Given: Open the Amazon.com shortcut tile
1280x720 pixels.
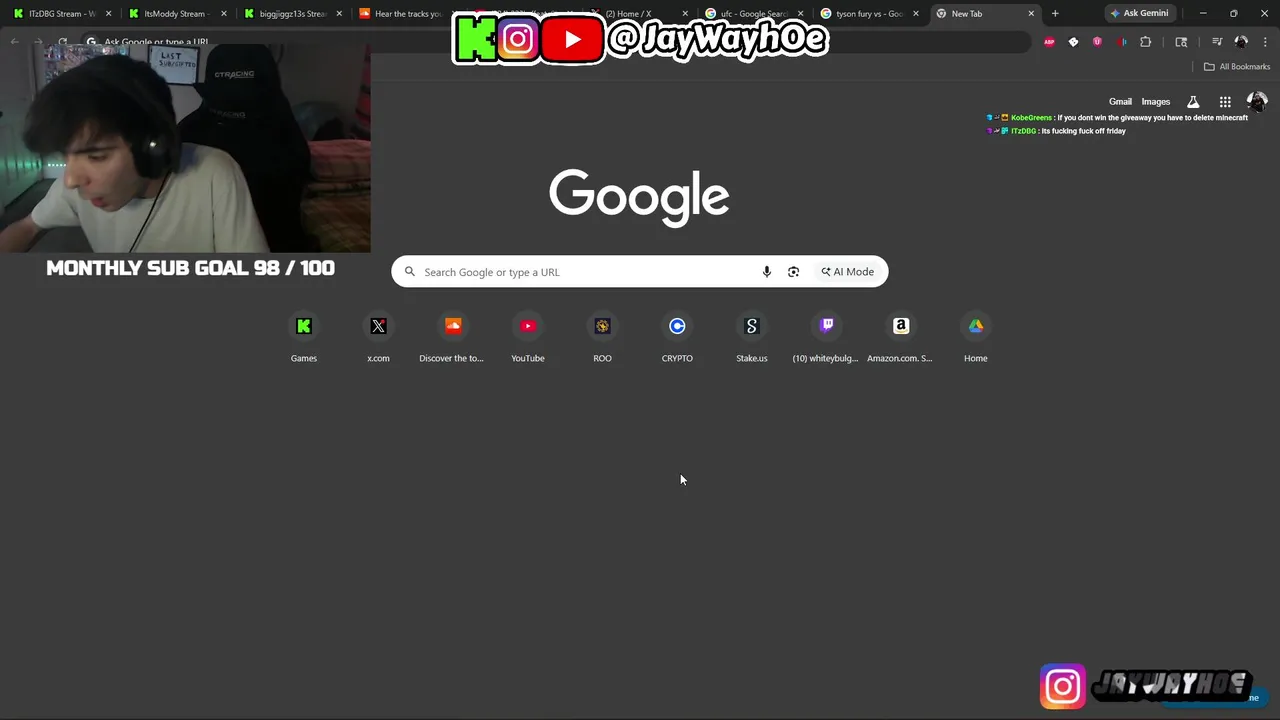Looking at the screenshot, I should [901, 339].
